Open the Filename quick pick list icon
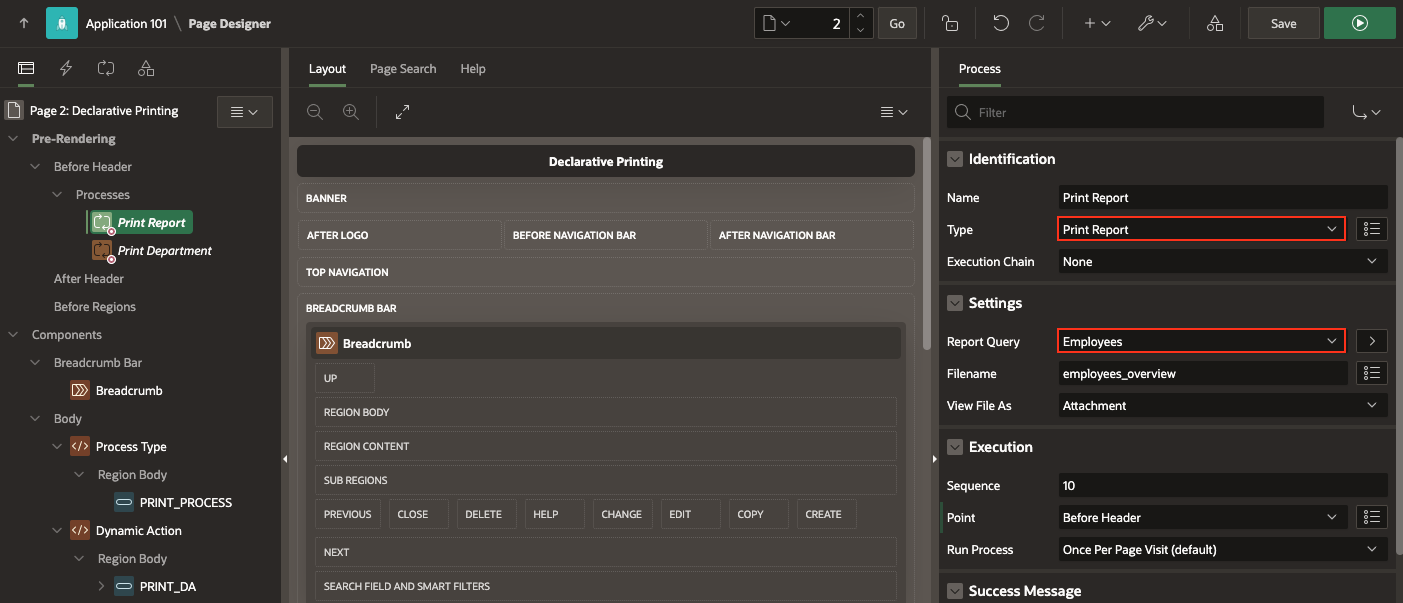Viewport: 1403px width, 603px height. coord(1371,373)
